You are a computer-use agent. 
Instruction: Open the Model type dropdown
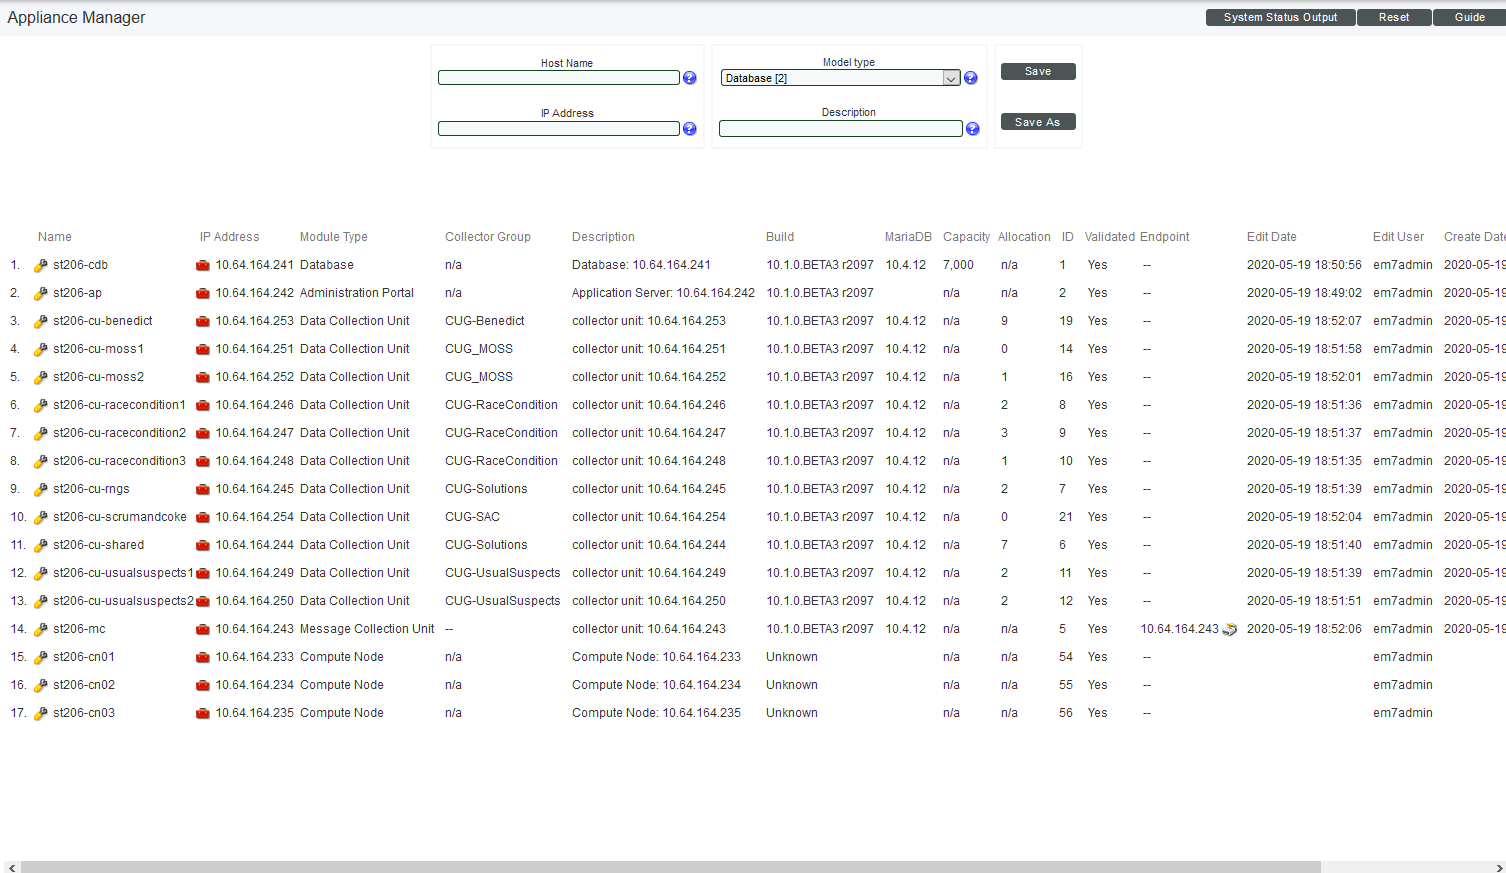(x=951, y=78)
